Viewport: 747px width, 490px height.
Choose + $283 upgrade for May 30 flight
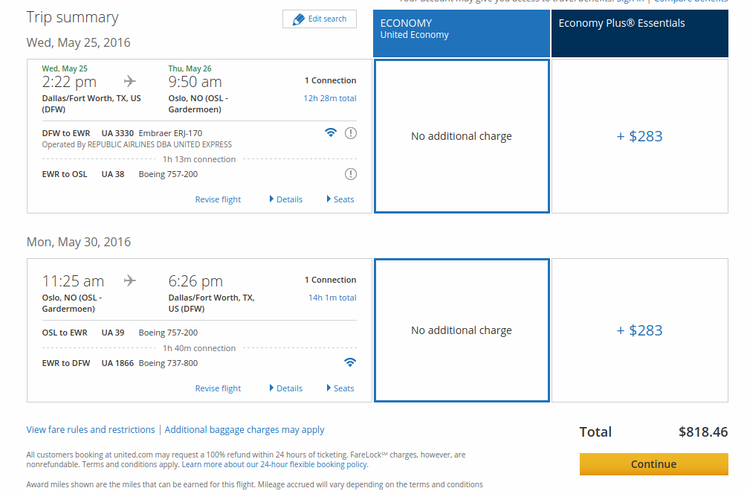pyautogui.click(x=640, y=330)
